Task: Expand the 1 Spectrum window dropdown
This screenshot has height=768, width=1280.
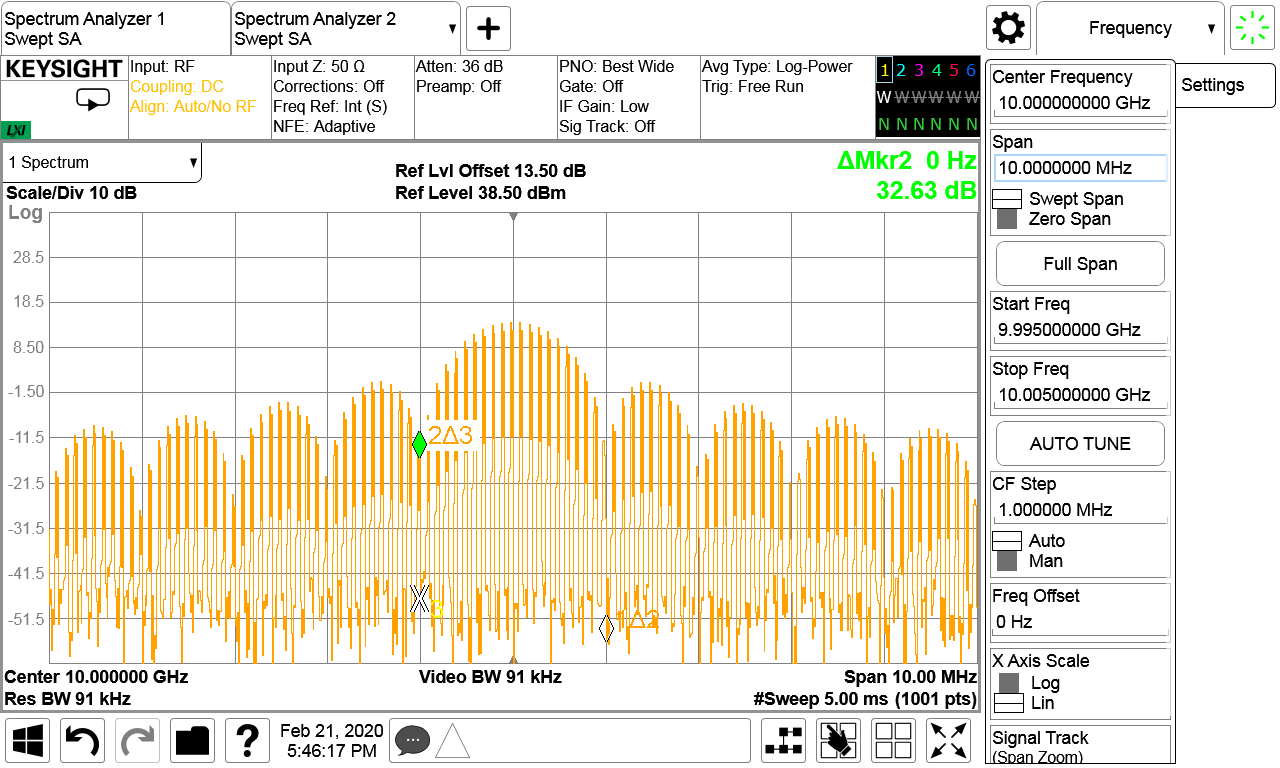Action: click(x=101, y=162)
